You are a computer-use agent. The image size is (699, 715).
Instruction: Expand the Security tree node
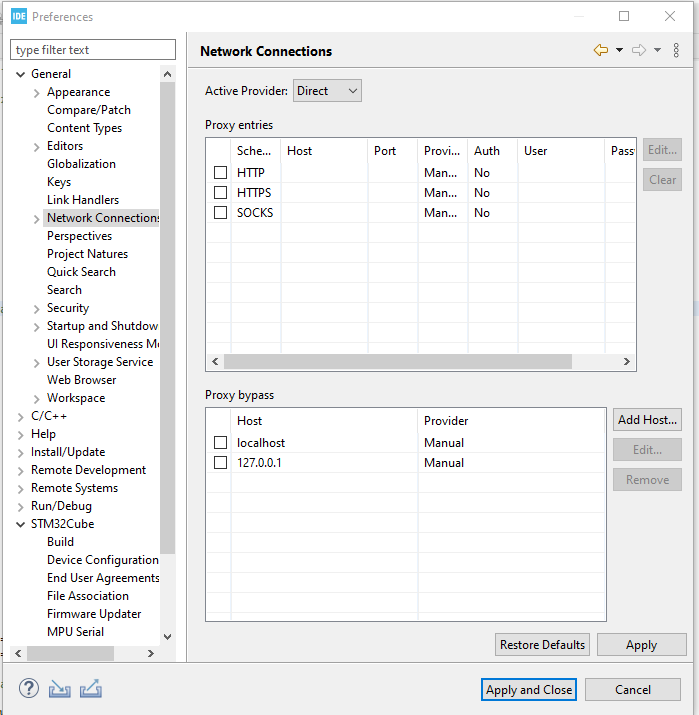click(x=36, y=309)
